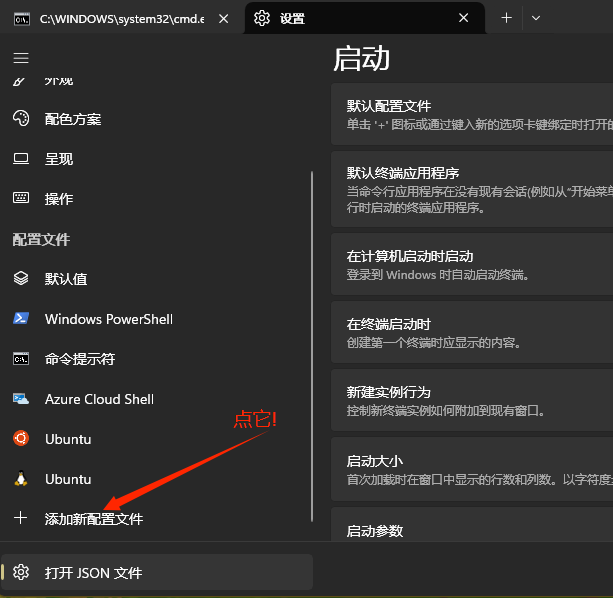
Task: Click the 配置文件 section header
Action: tap(41, 239)
